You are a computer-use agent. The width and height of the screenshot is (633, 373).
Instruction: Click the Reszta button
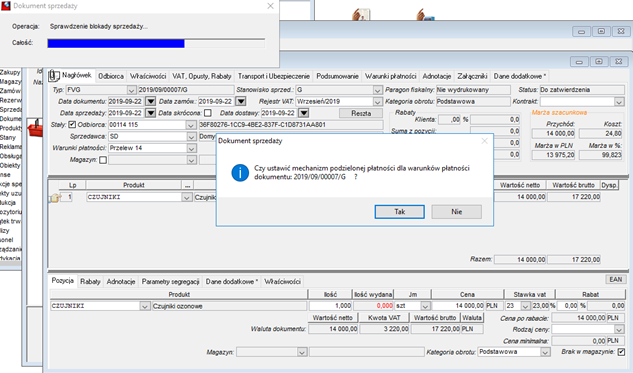click(x=361, y=113)
